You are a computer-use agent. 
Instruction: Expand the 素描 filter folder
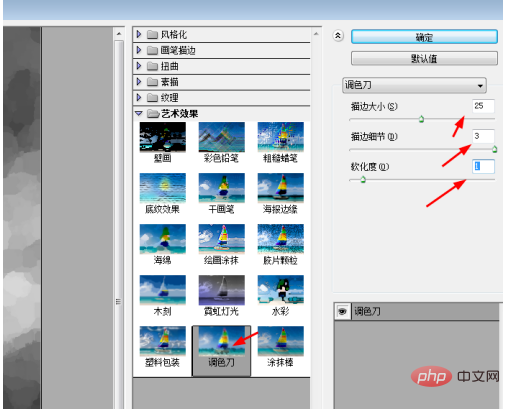pyautogui.click(x=139, y=82)
